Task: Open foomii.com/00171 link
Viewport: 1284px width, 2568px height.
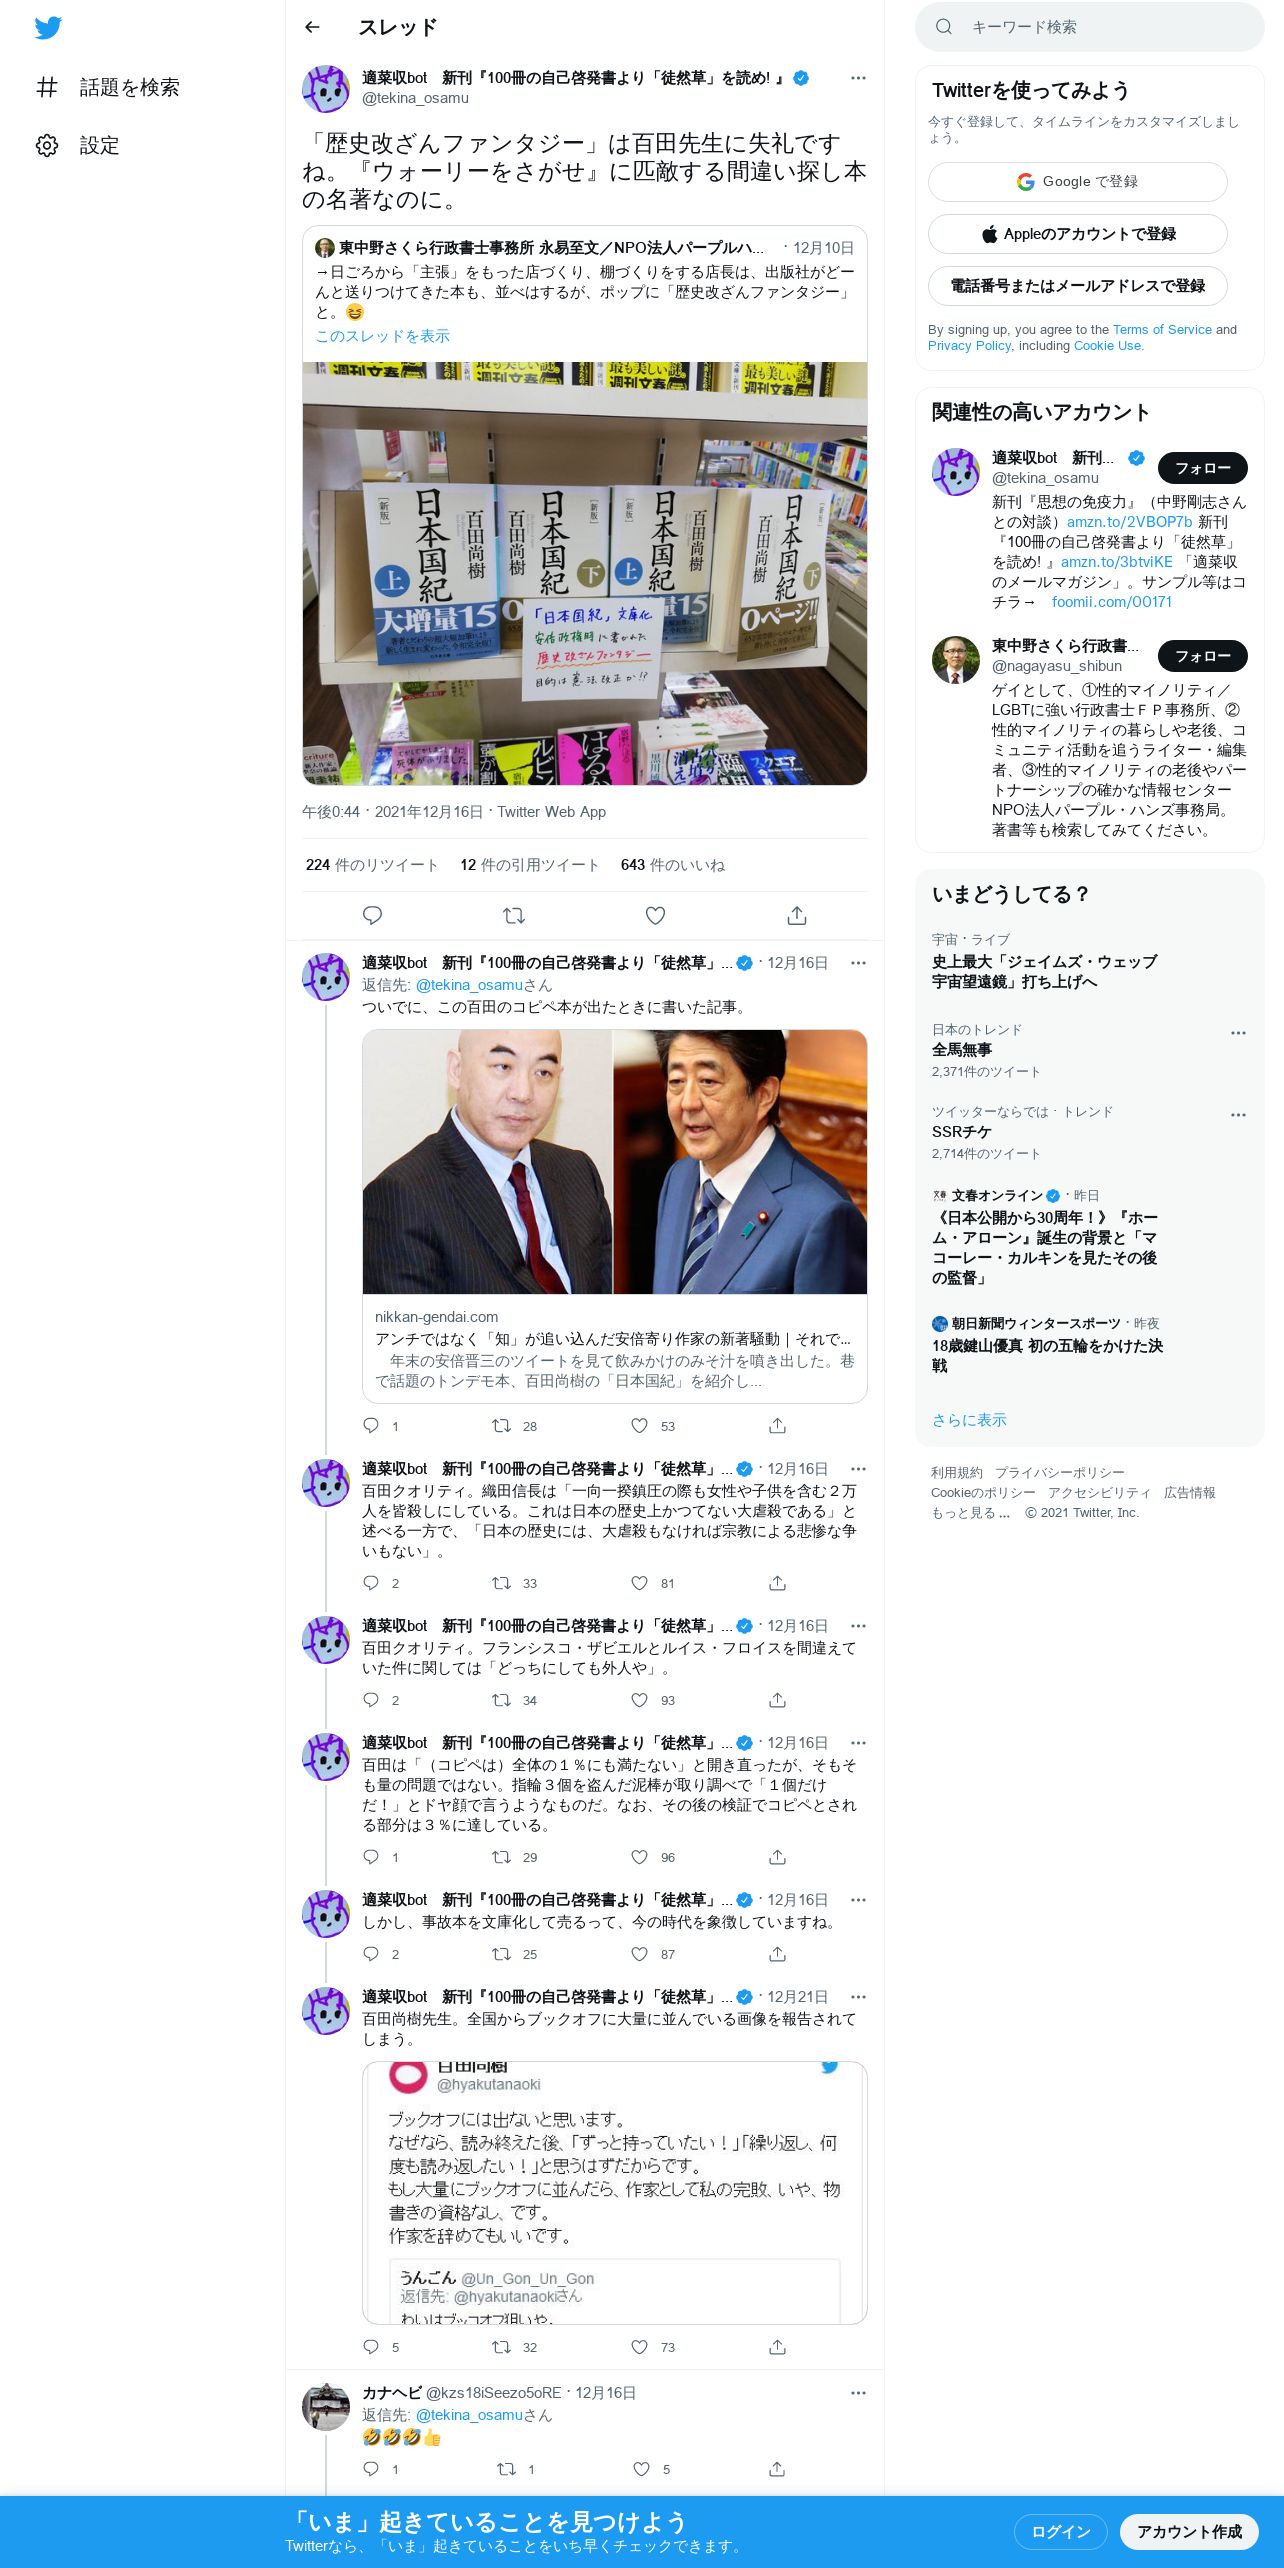Action: (x=1111, y=602)
